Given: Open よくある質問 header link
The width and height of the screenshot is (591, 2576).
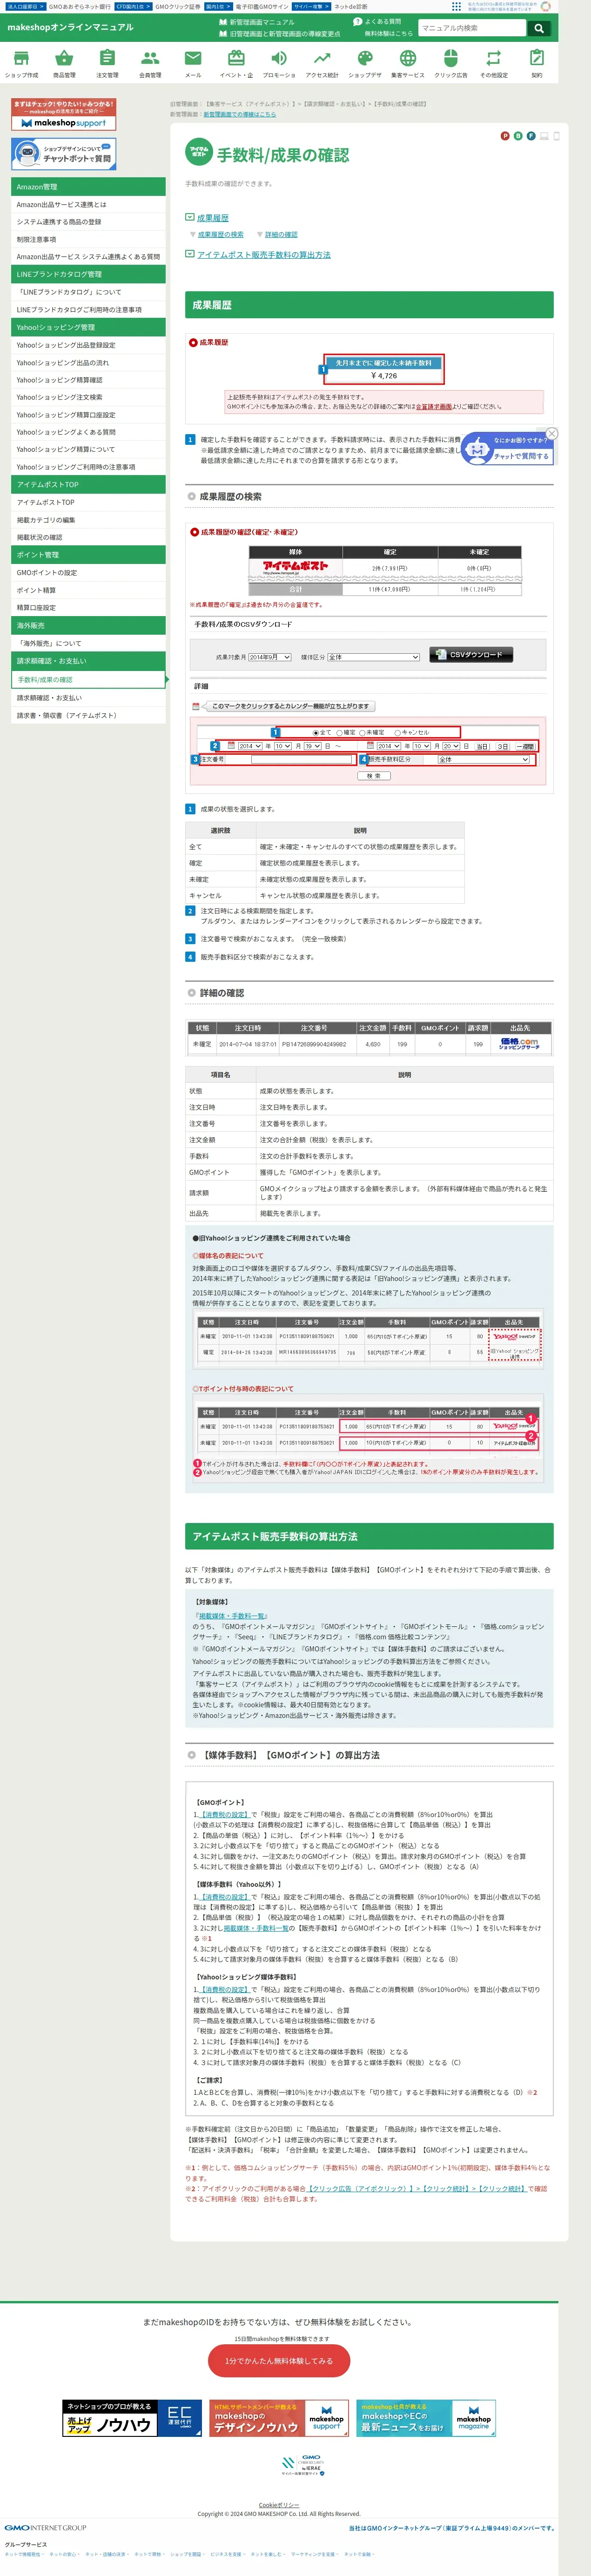Looking at the screenshot, I should tap(377, 21).
